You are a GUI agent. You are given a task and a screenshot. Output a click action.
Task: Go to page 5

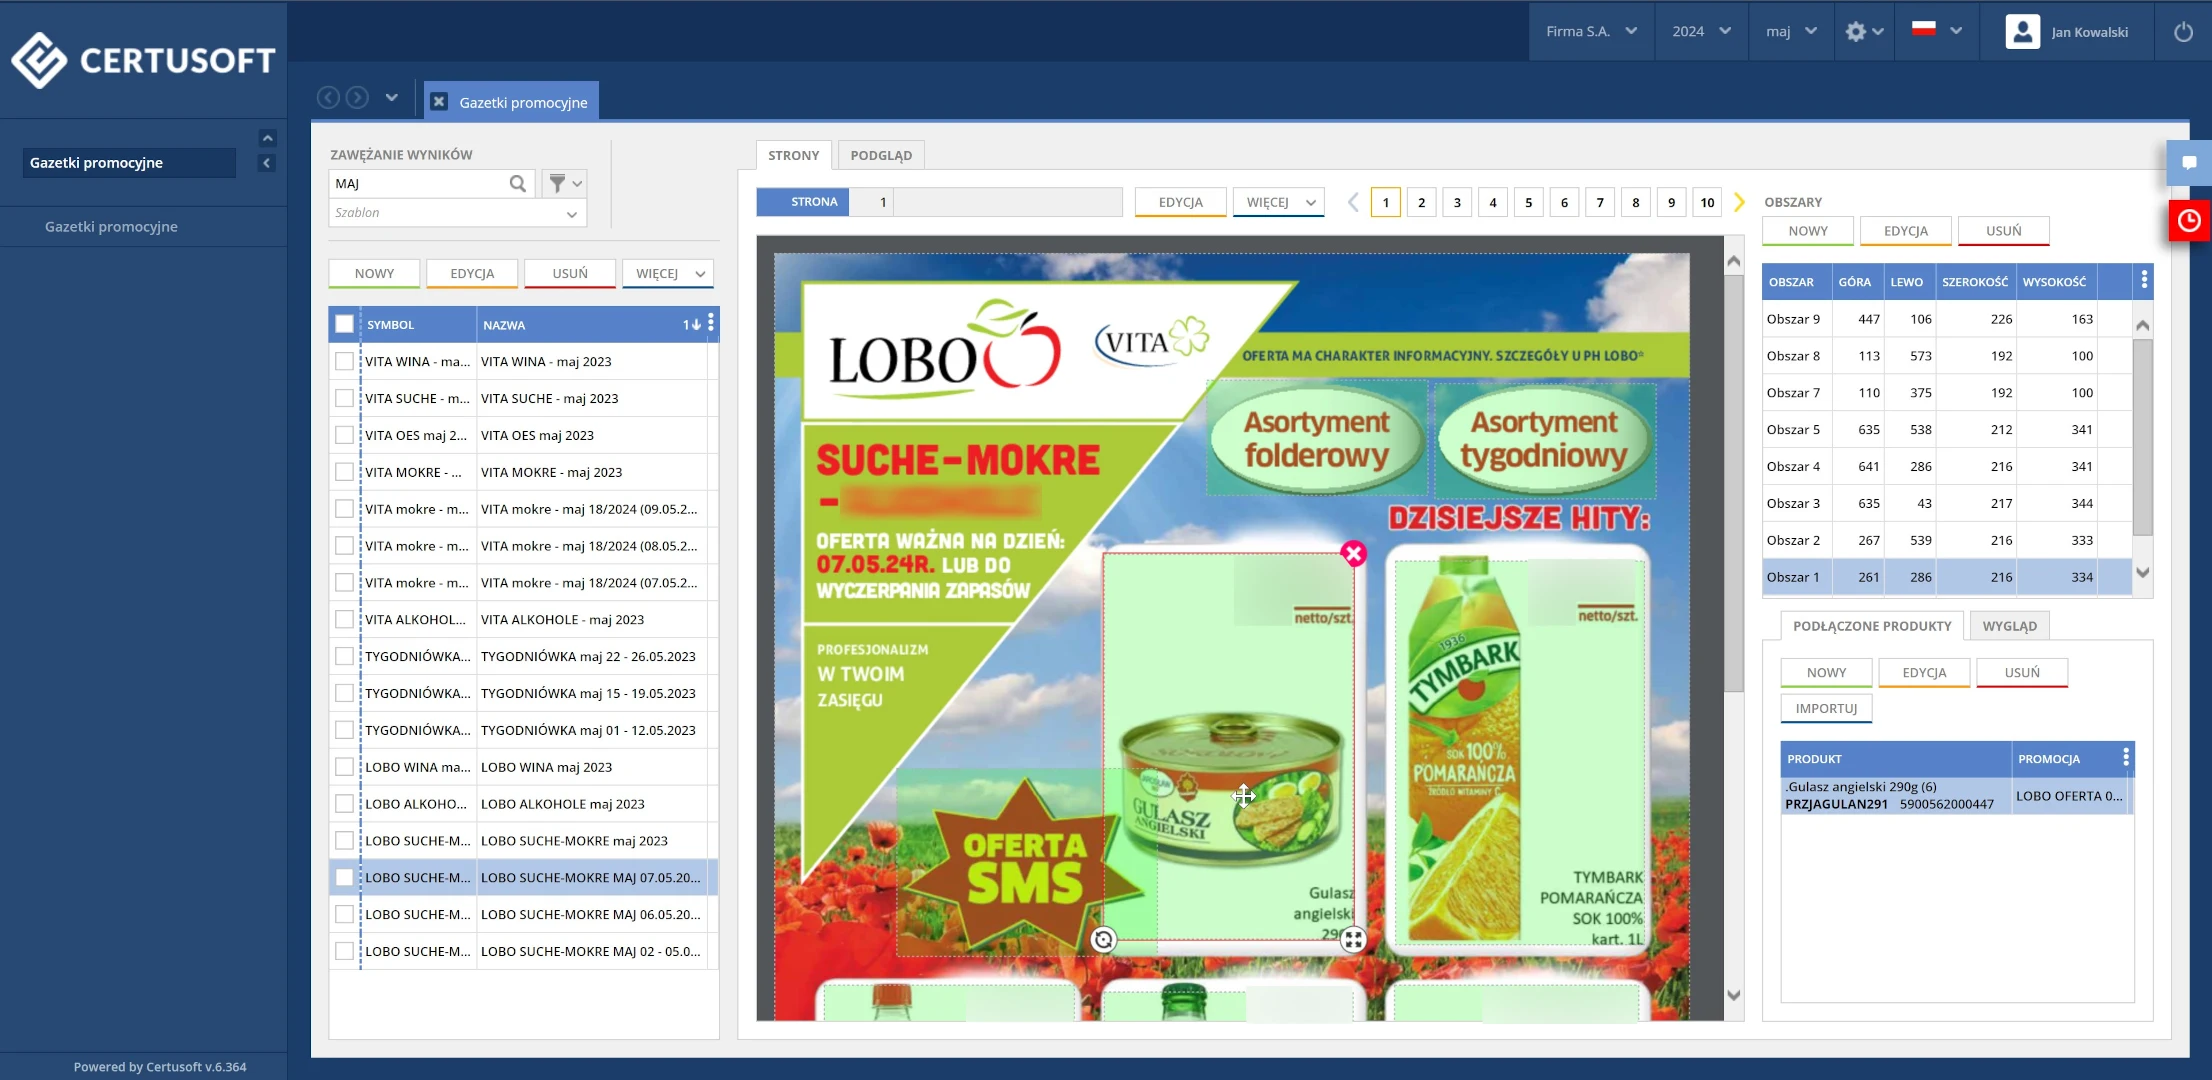pos(1528,202)
